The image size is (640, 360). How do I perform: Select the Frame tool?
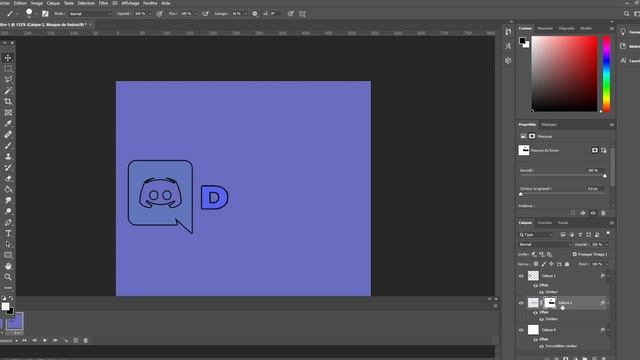pos(8,113)
